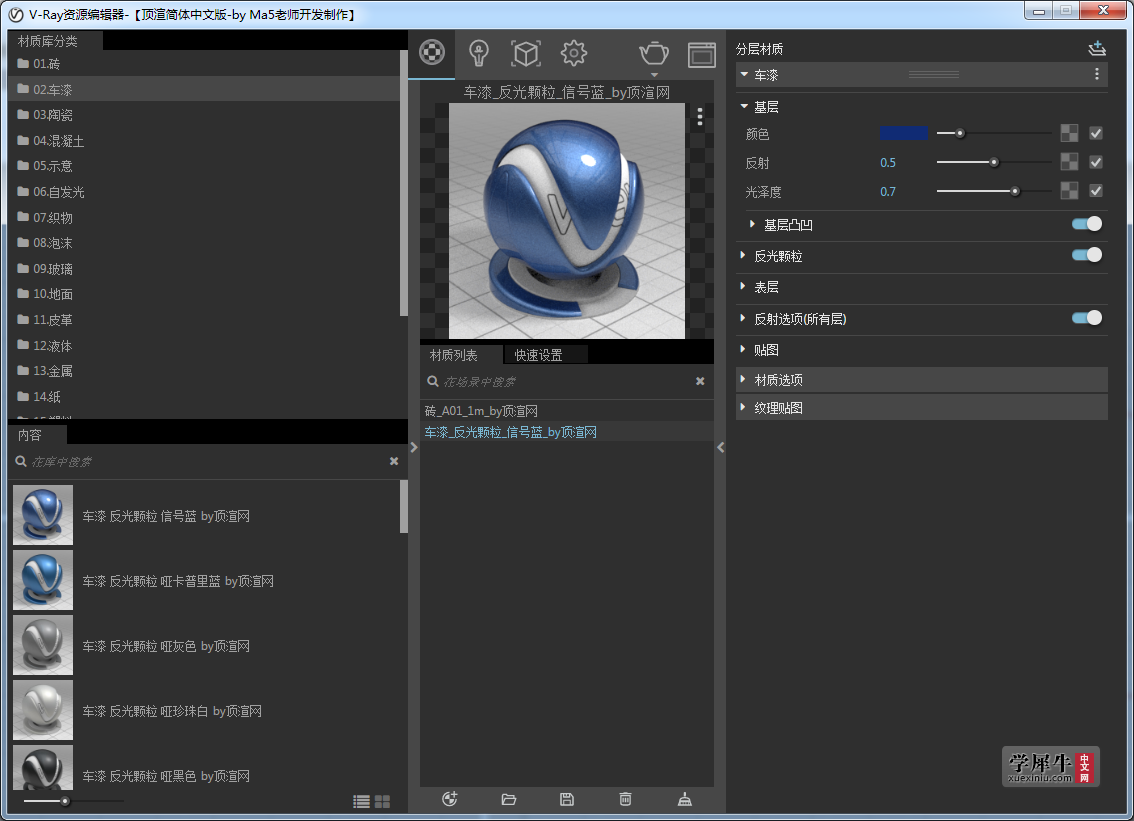Click the open folder import icon
1134x821 pixels.
click(x=508, y=799)
